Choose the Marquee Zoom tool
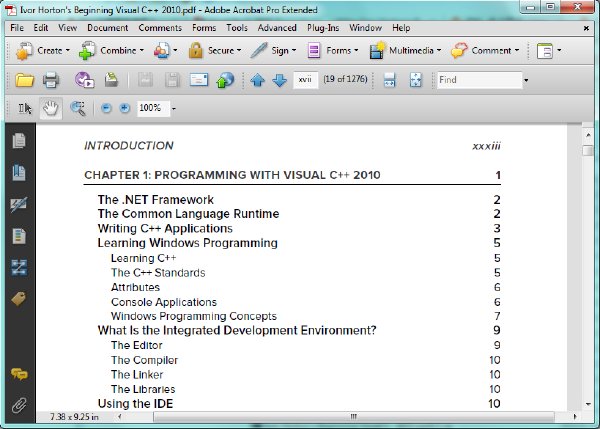This screenshot has height=429, width=600. point(78,109)
